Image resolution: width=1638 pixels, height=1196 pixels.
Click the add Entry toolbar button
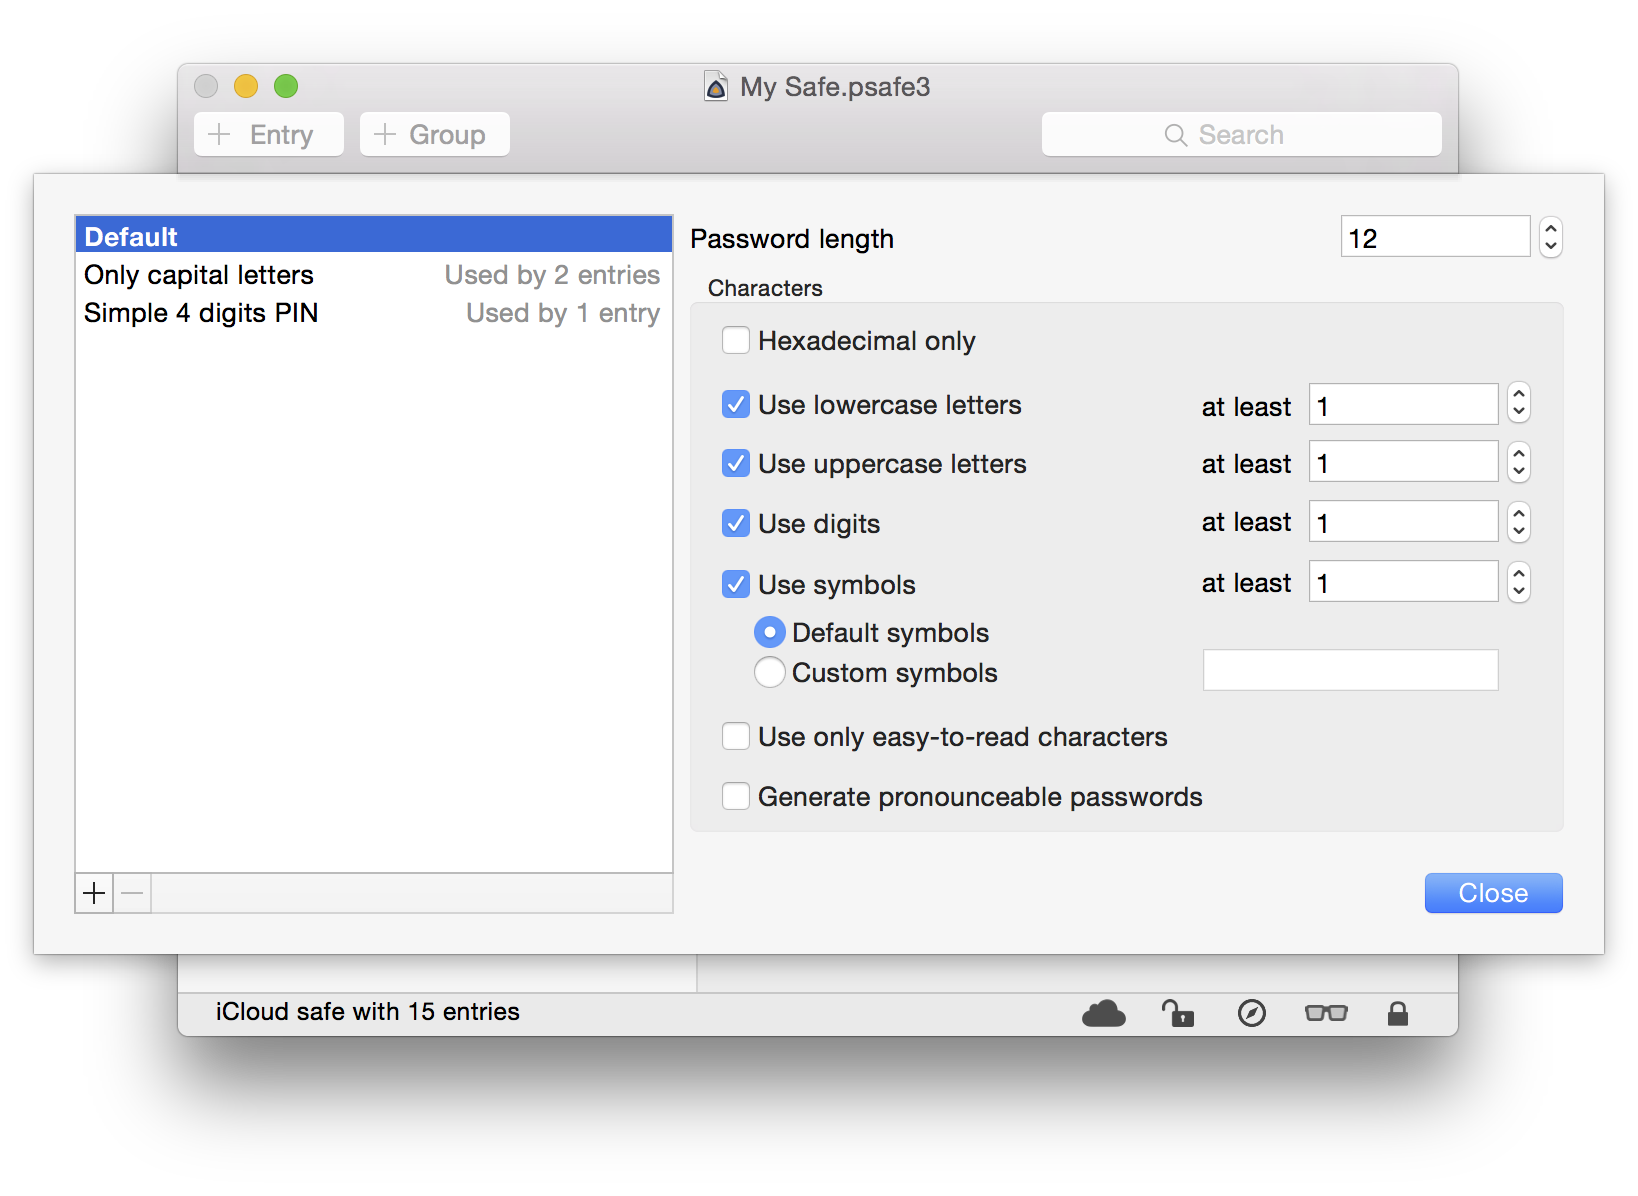point(269,135)
